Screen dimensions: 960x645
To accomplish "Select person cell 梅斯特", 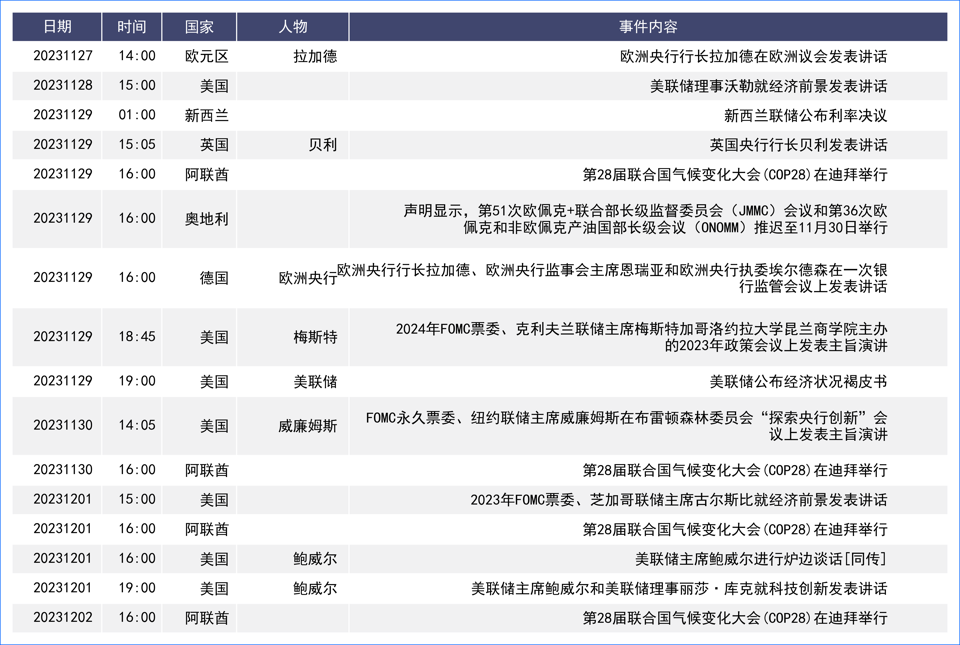I will pos(315,337).
